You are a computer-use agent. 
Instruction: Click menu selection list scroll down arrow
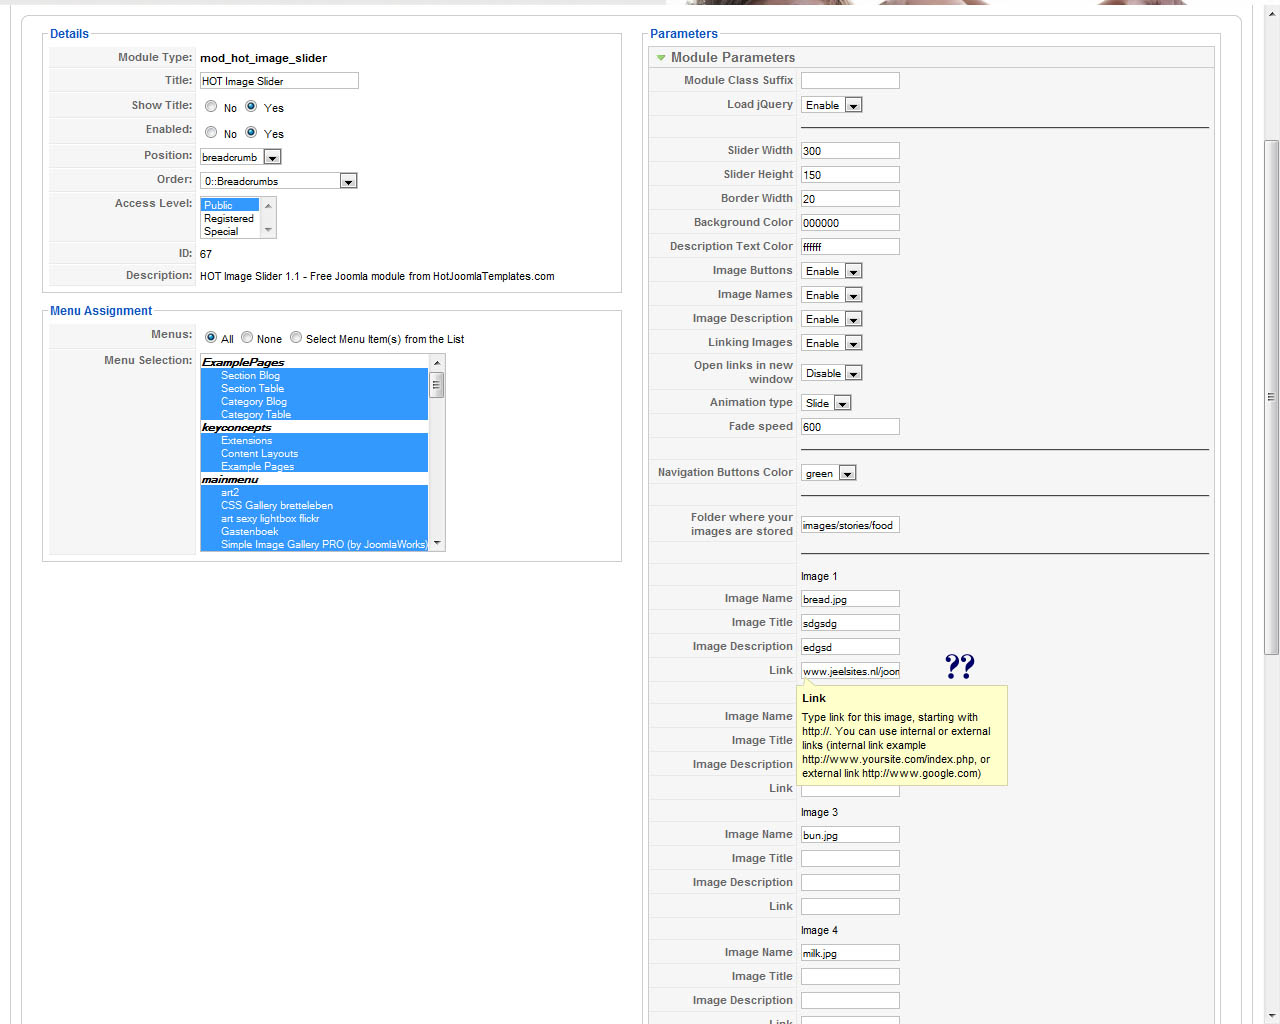pos(437,544)
